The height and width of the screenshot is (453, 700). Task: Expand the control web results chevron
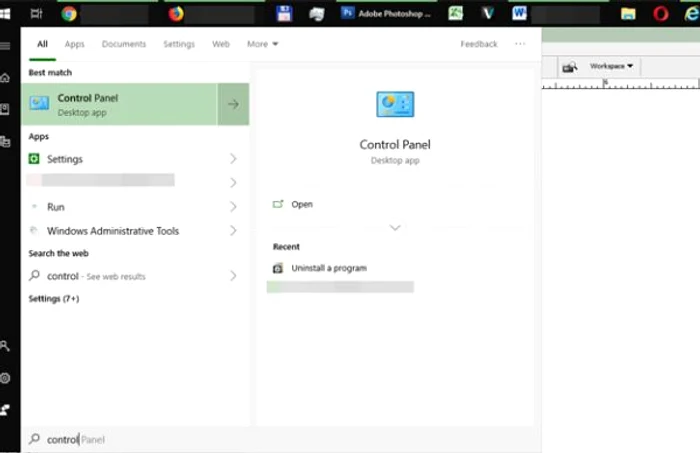(x=233, y=275)
